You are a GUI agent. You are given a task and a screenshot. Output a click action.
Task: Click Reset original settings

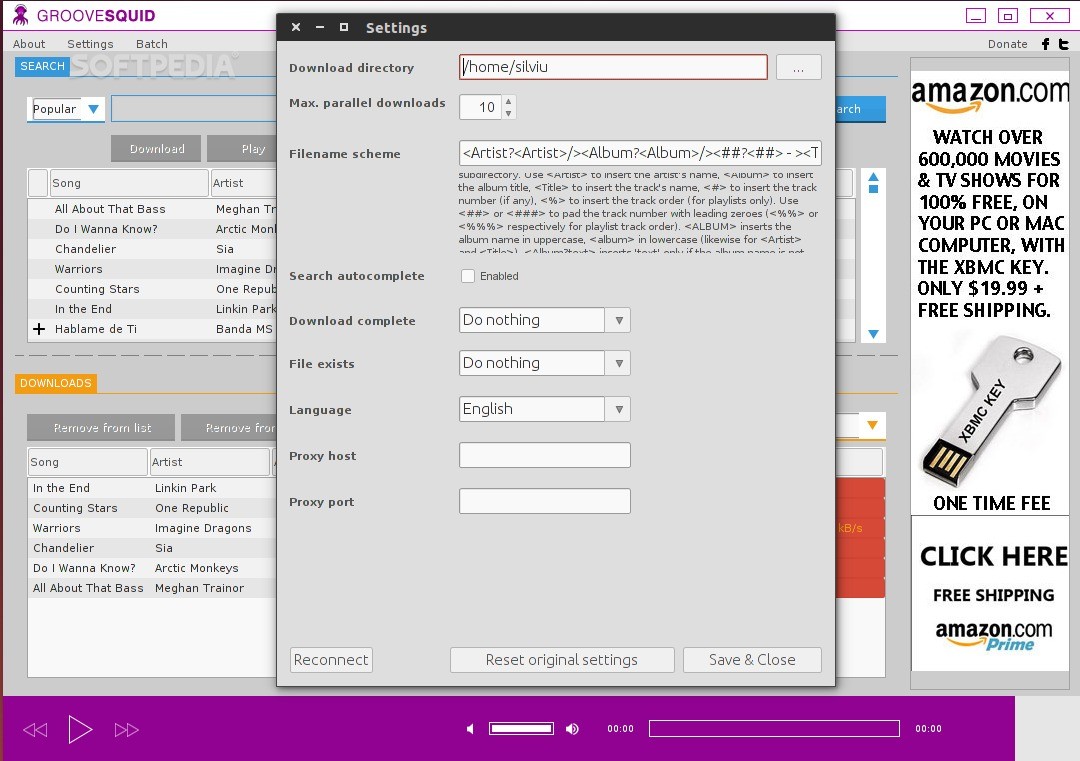click(x=561, y=660)
